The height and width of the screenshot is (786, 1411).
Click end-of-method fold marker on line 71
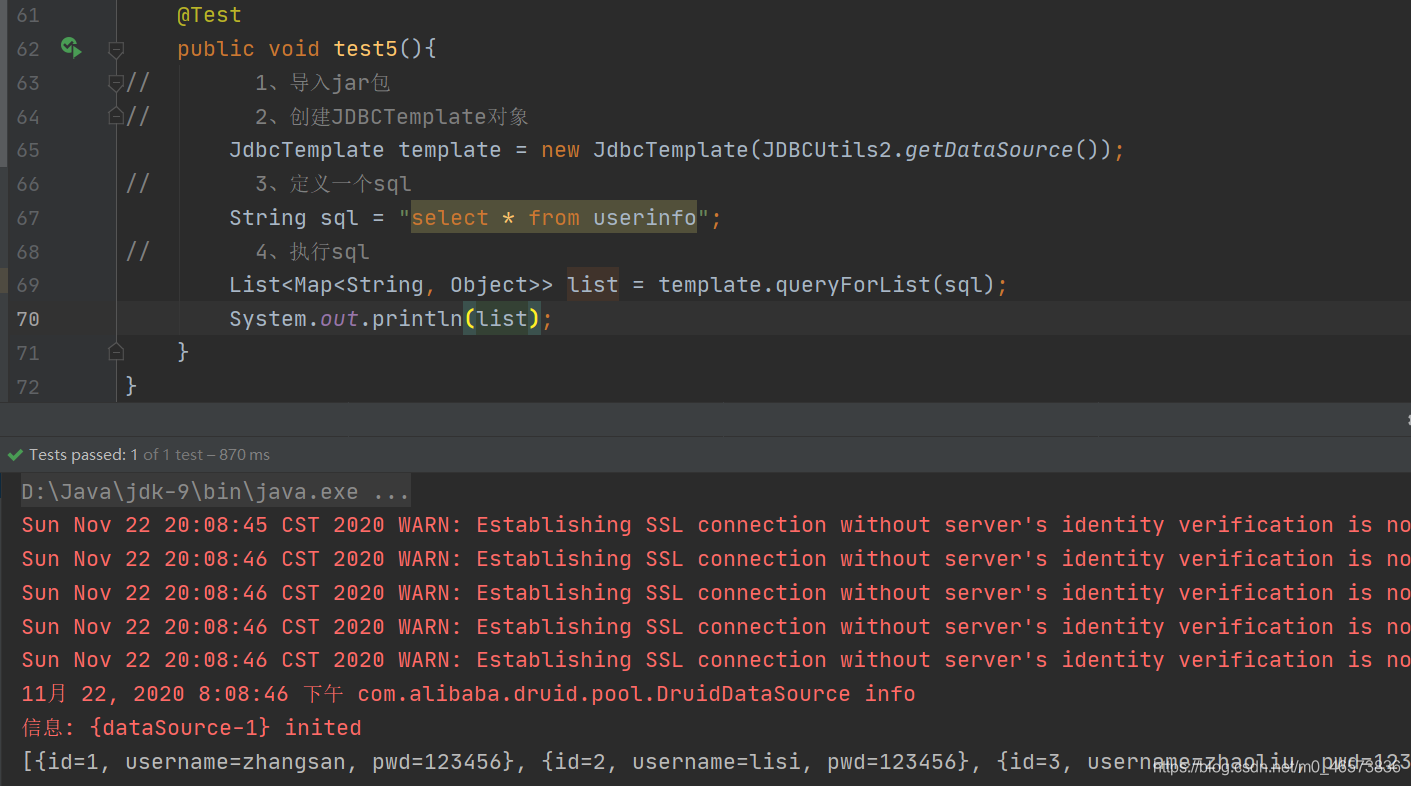(116, 351)
